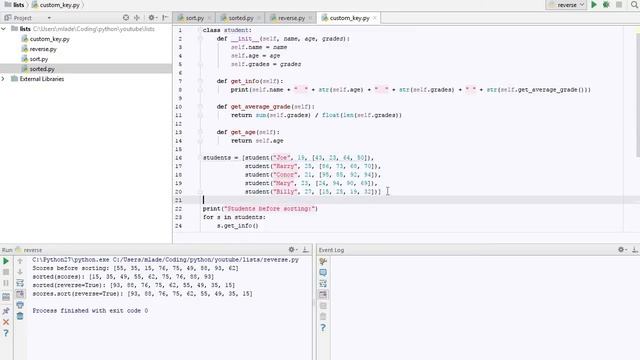Run the reverse configuration from top toolbar

[594, 5]
